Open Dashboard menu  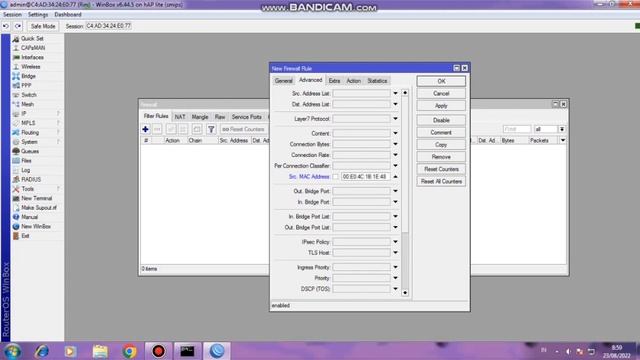click(x=68, y=15)
